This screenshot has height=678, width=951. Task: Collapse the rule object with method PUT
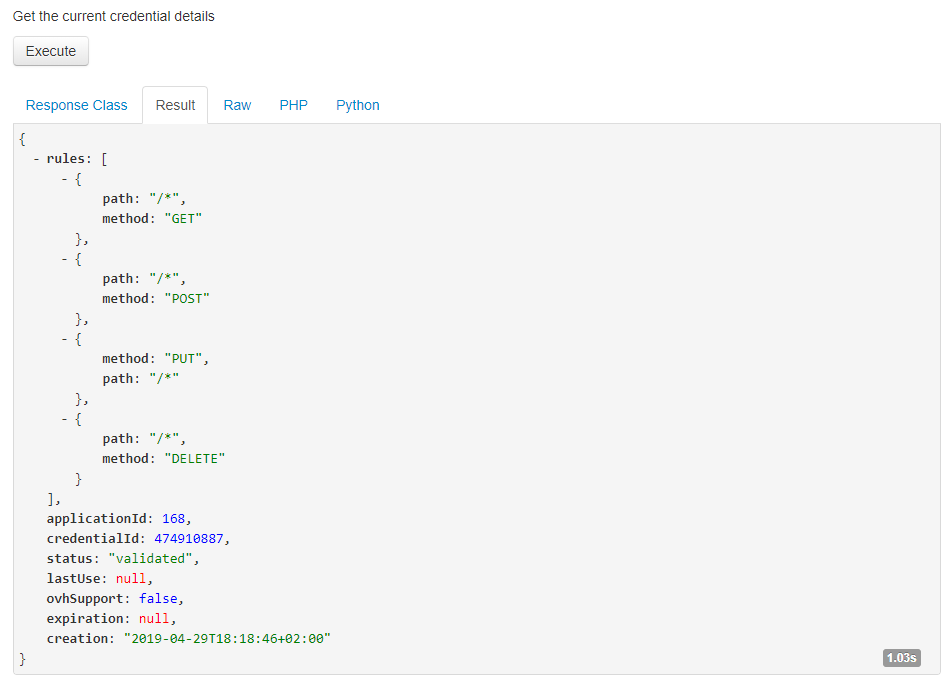point(65,338)
